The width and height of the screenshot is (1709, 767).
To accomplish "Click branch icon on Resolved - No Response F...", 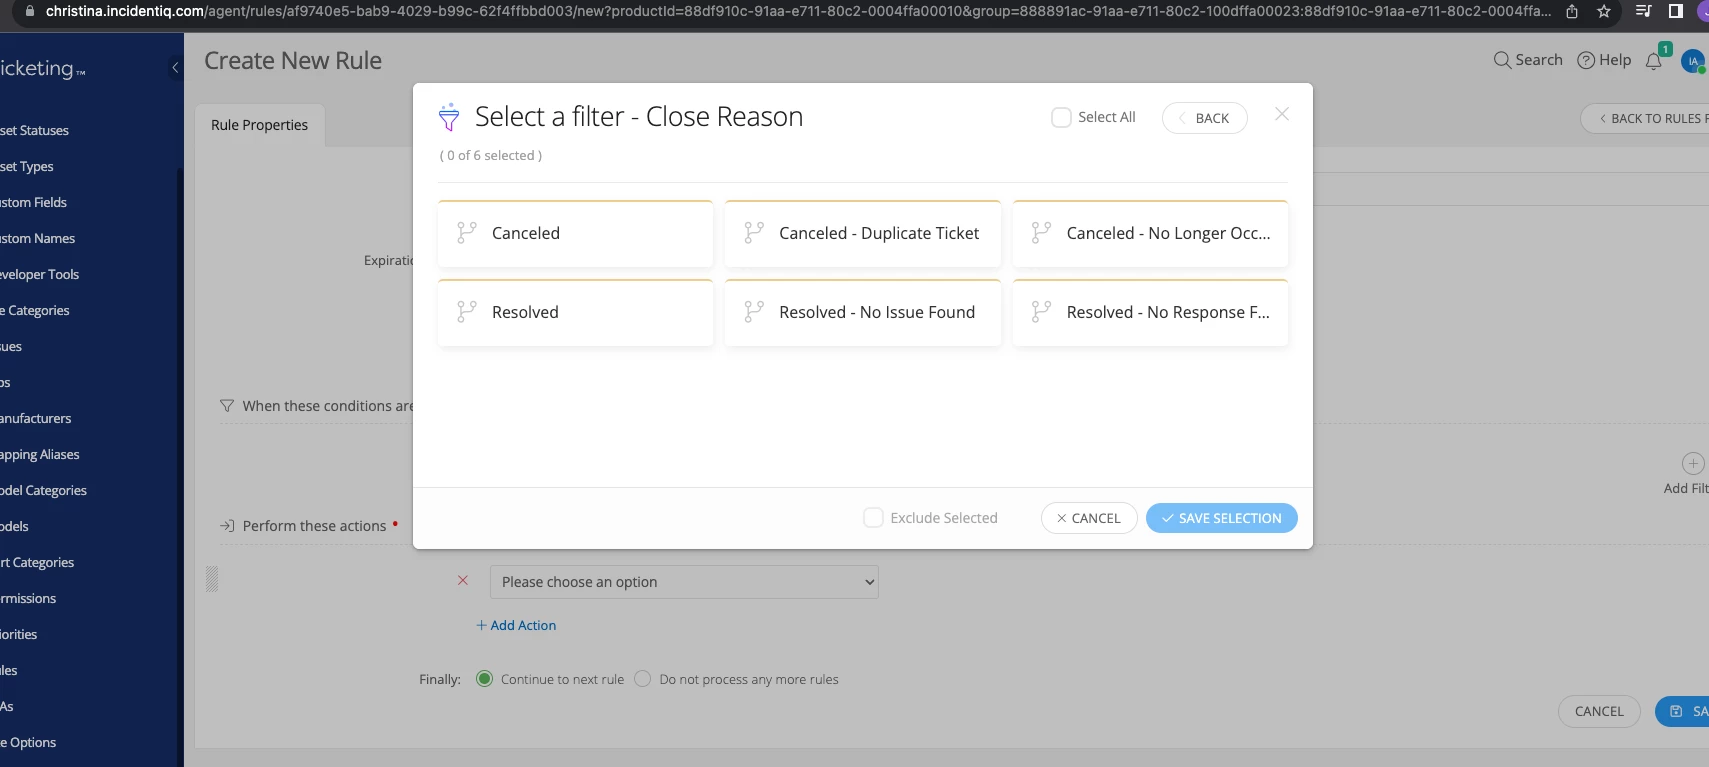I will [1041, 312].
